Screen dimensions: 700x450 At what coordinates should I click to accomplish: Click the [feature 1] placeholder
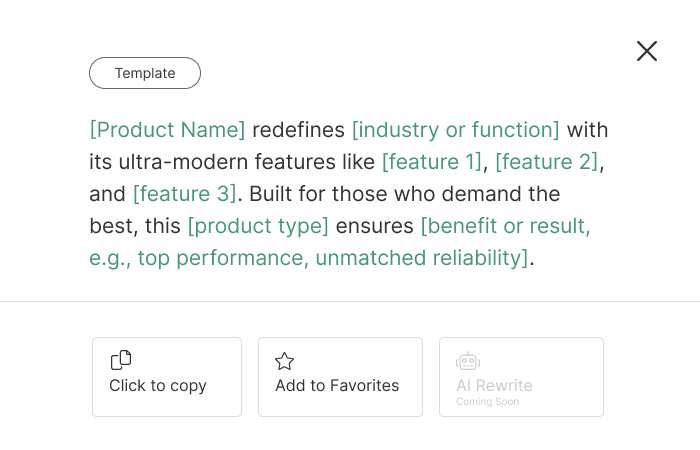click(432, 162)
